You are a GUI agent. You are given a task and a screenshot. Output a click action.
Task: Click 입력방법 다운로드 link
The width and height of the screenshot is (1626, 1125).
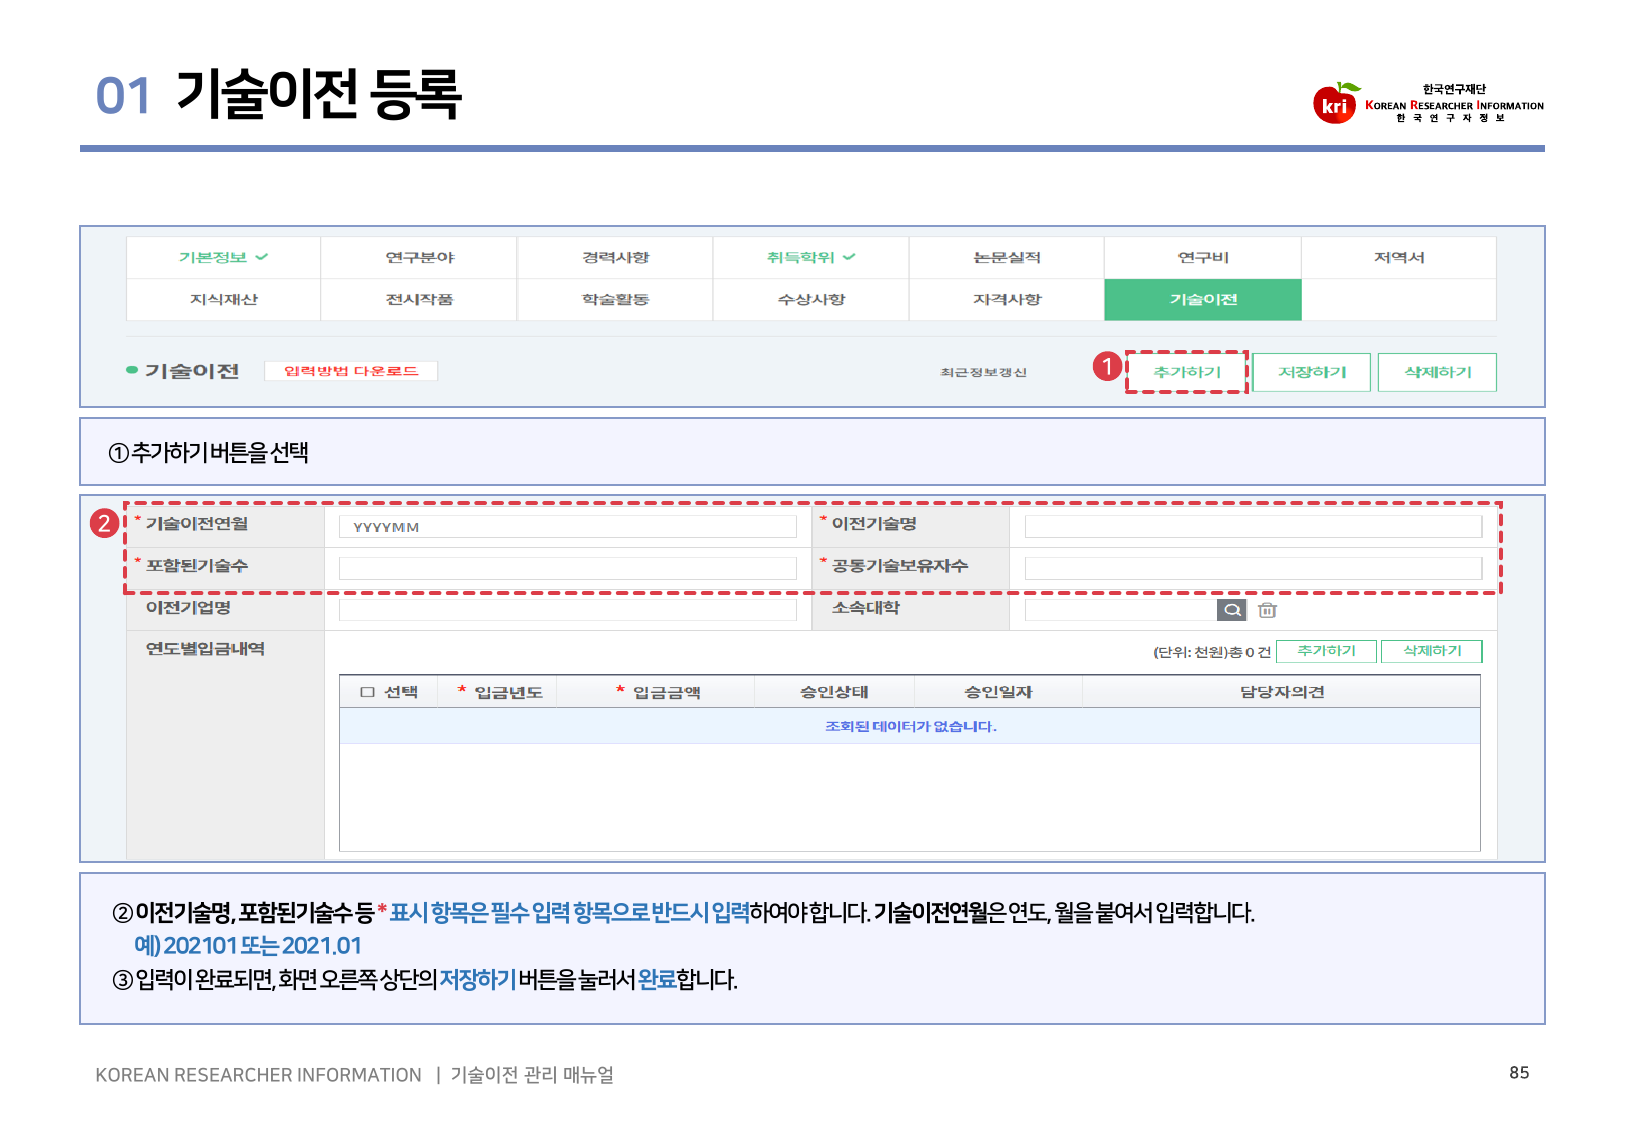tap(351, 371)
